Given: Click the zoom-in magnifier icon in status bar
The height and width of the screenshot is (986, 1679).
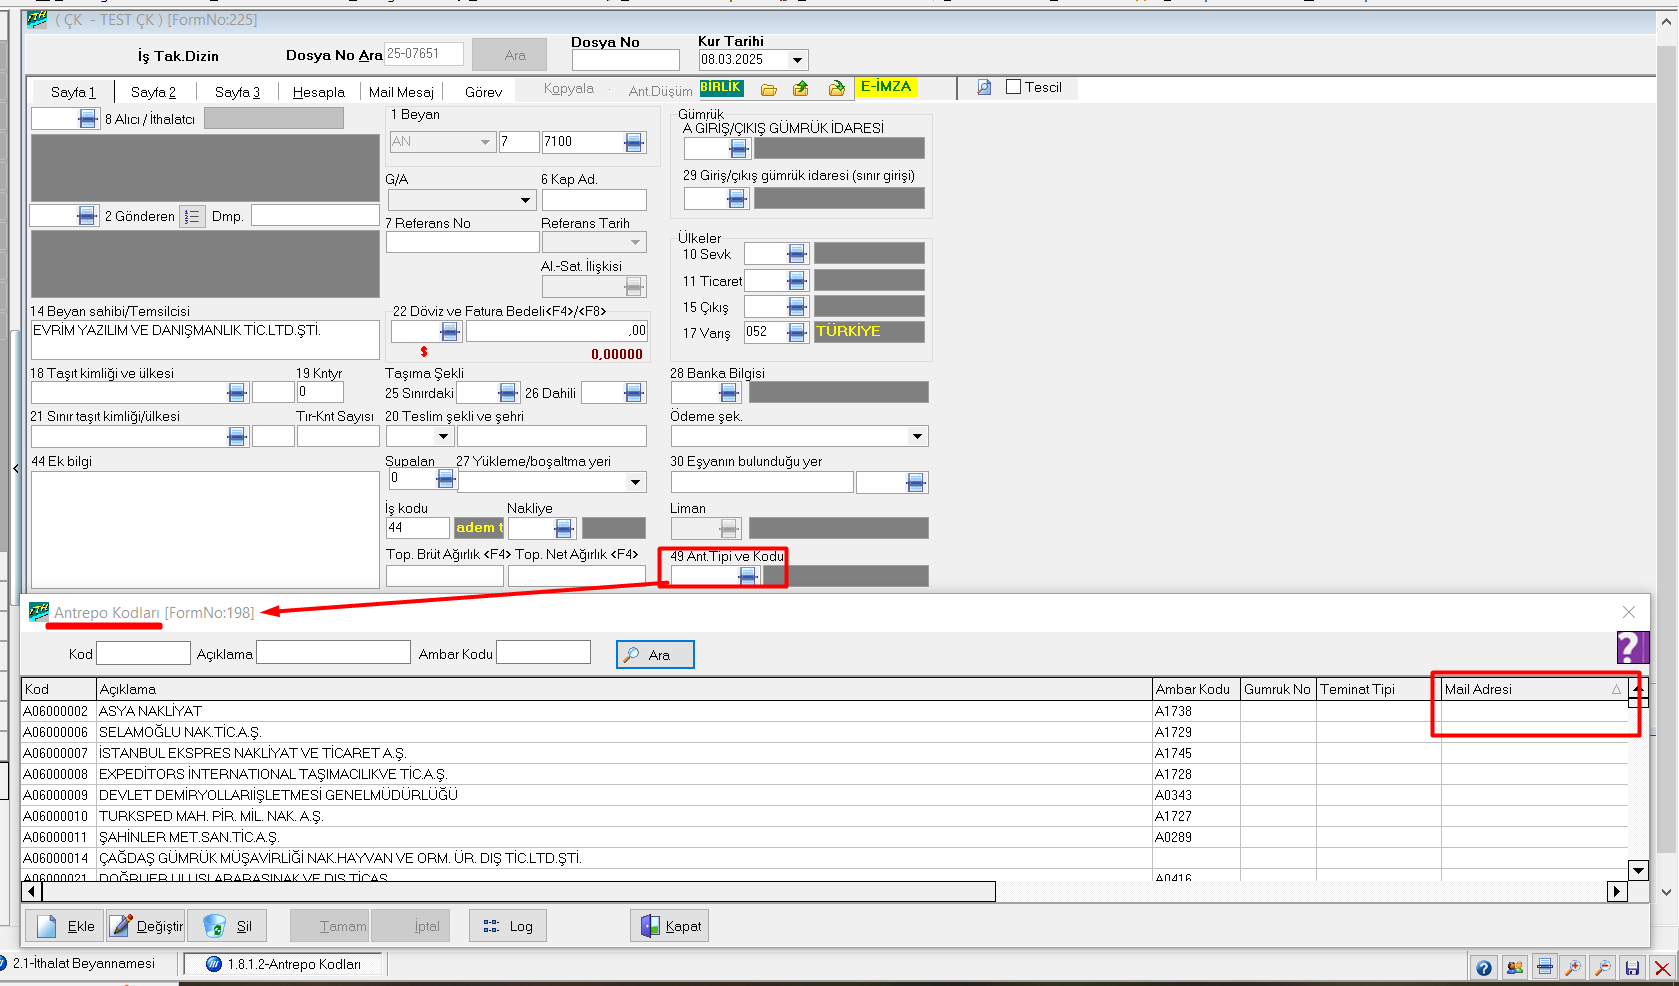Looking at the screenshot, I should pyautogui.click(x=1573, y=967).
